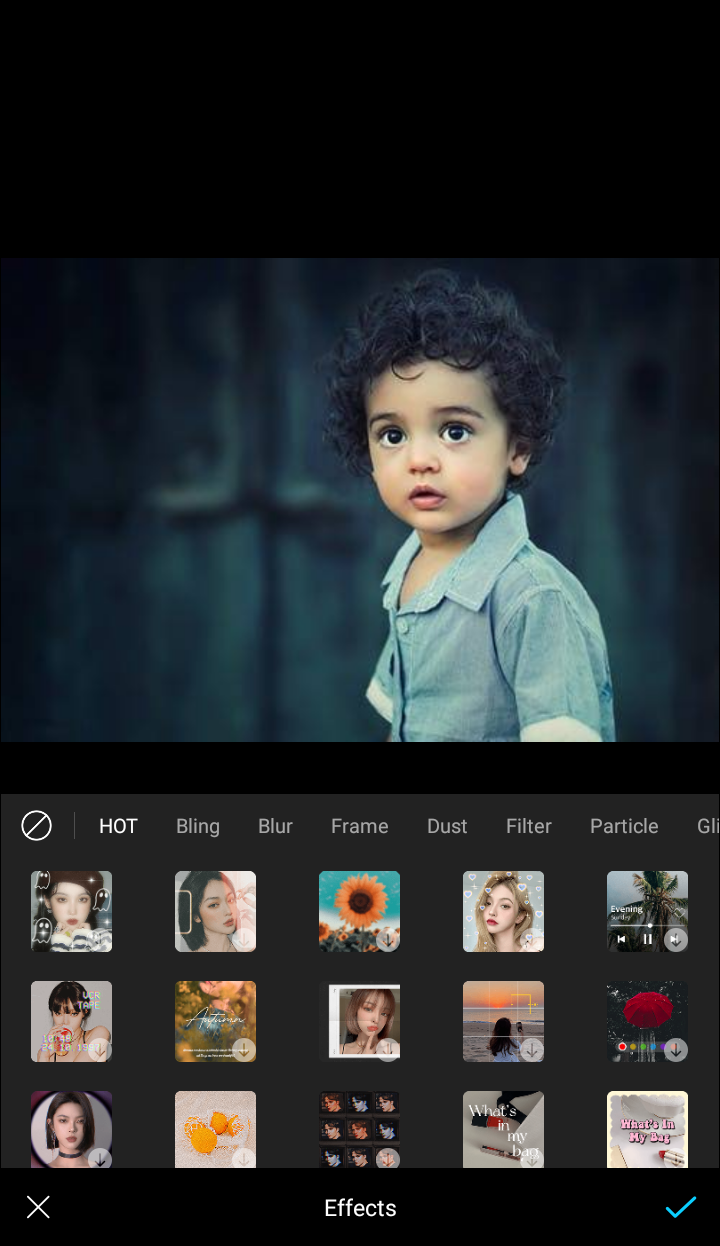Tap the child photo preview
This screenshot has width=720, height=1246.
coord(360,500)
